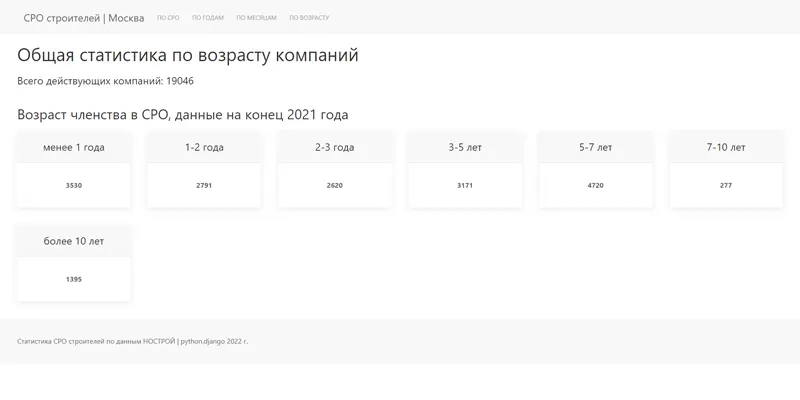This screenshot has width=800, height=400.
Task: Select the "2-3 года" card header
Action: 334,147
